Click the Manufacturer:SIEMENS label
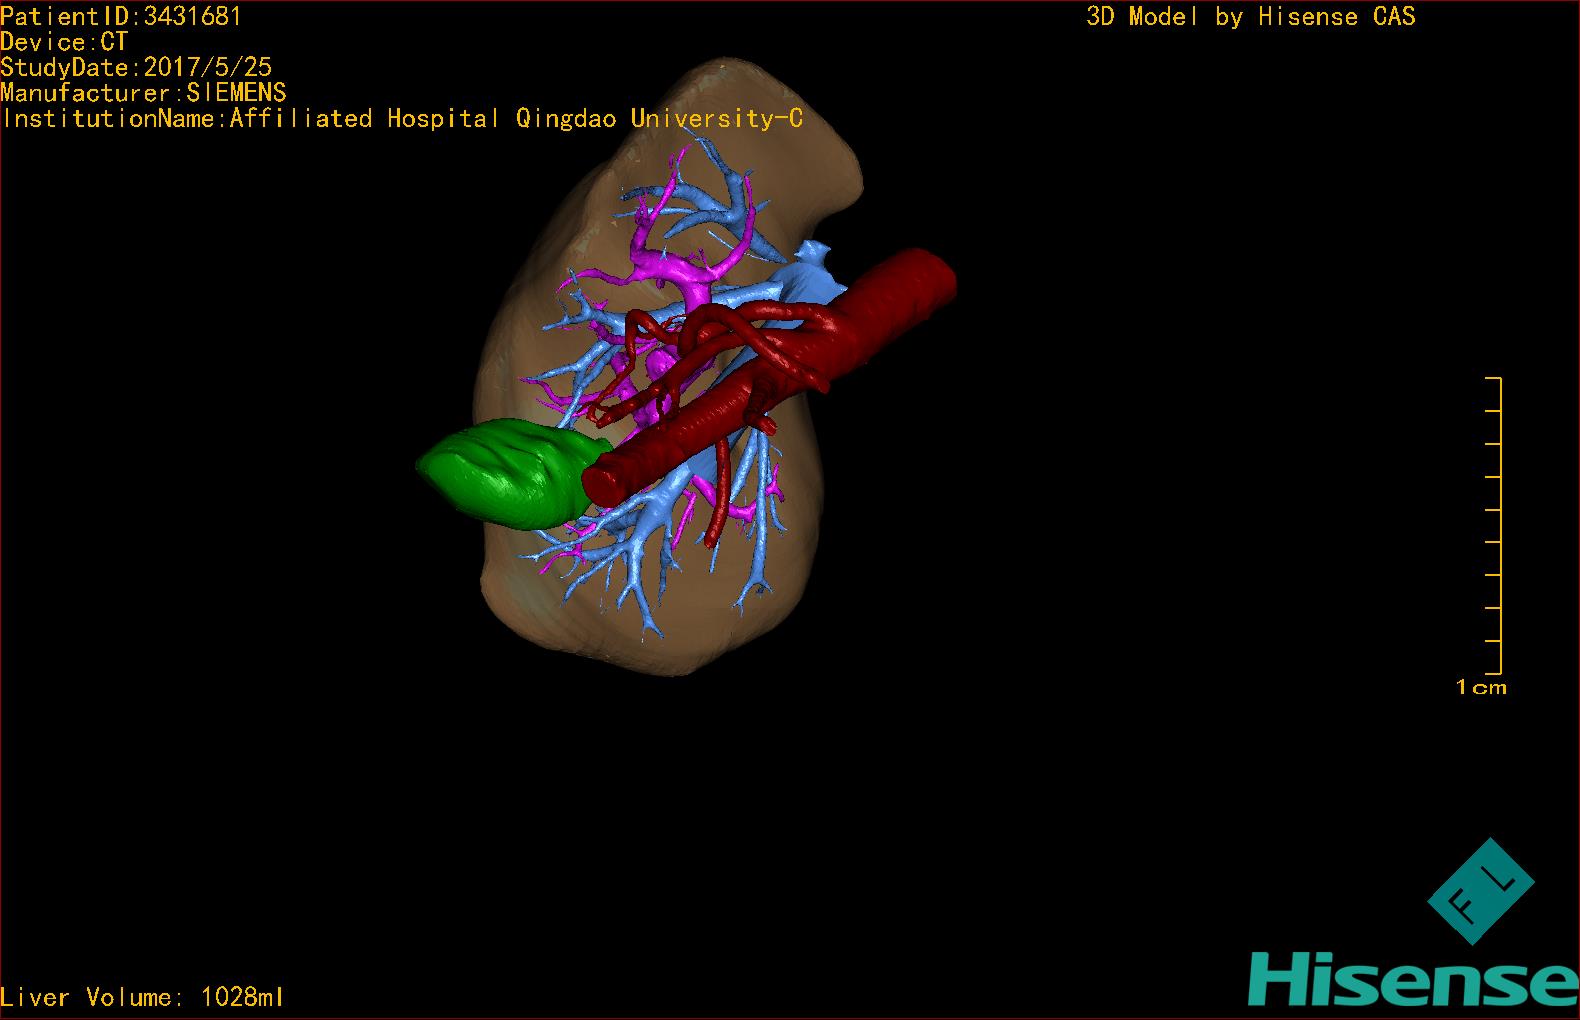This screenshot has width=1580, height=1020. point(143,94)
